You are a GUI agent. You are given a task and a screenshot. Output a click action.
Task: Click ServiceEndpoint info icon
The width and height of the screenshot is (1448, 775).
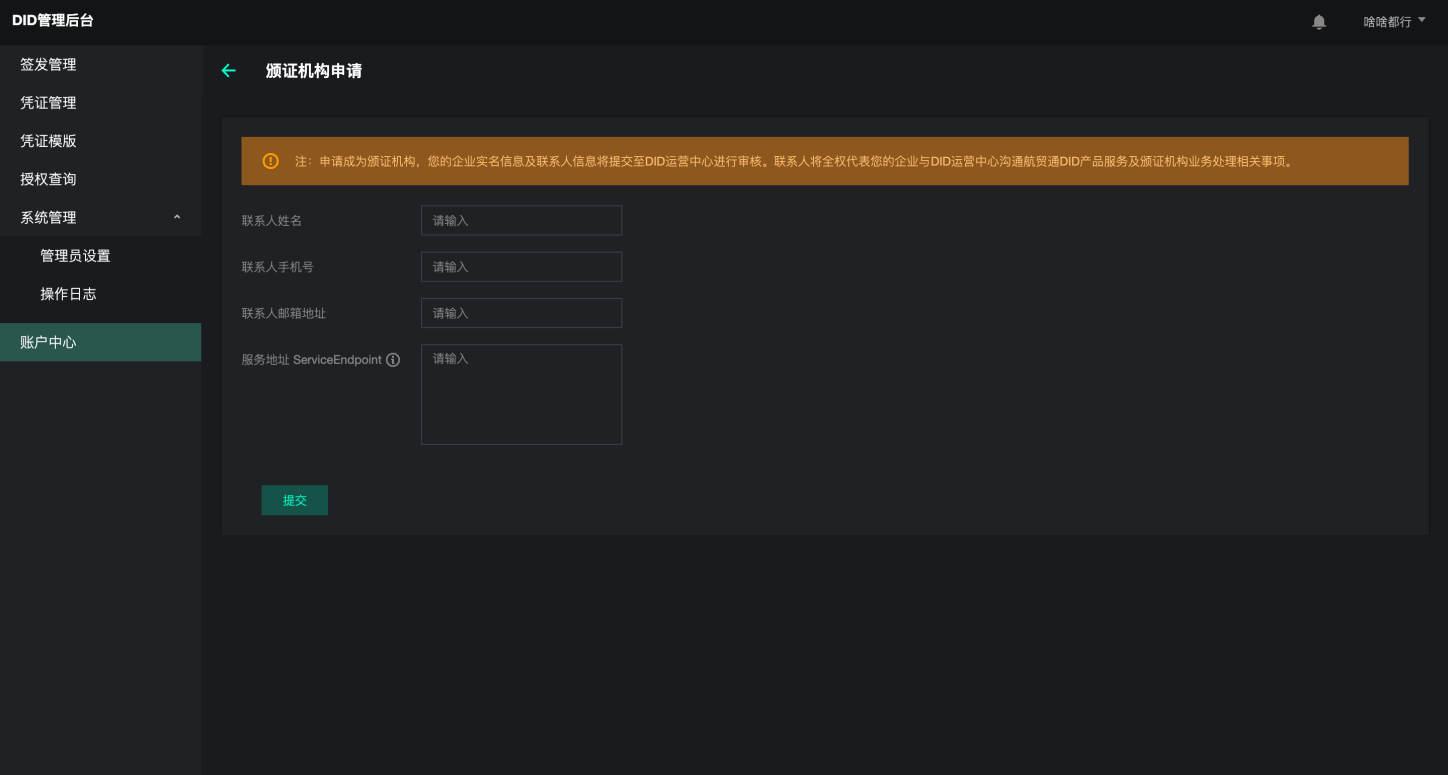[393, 360]
